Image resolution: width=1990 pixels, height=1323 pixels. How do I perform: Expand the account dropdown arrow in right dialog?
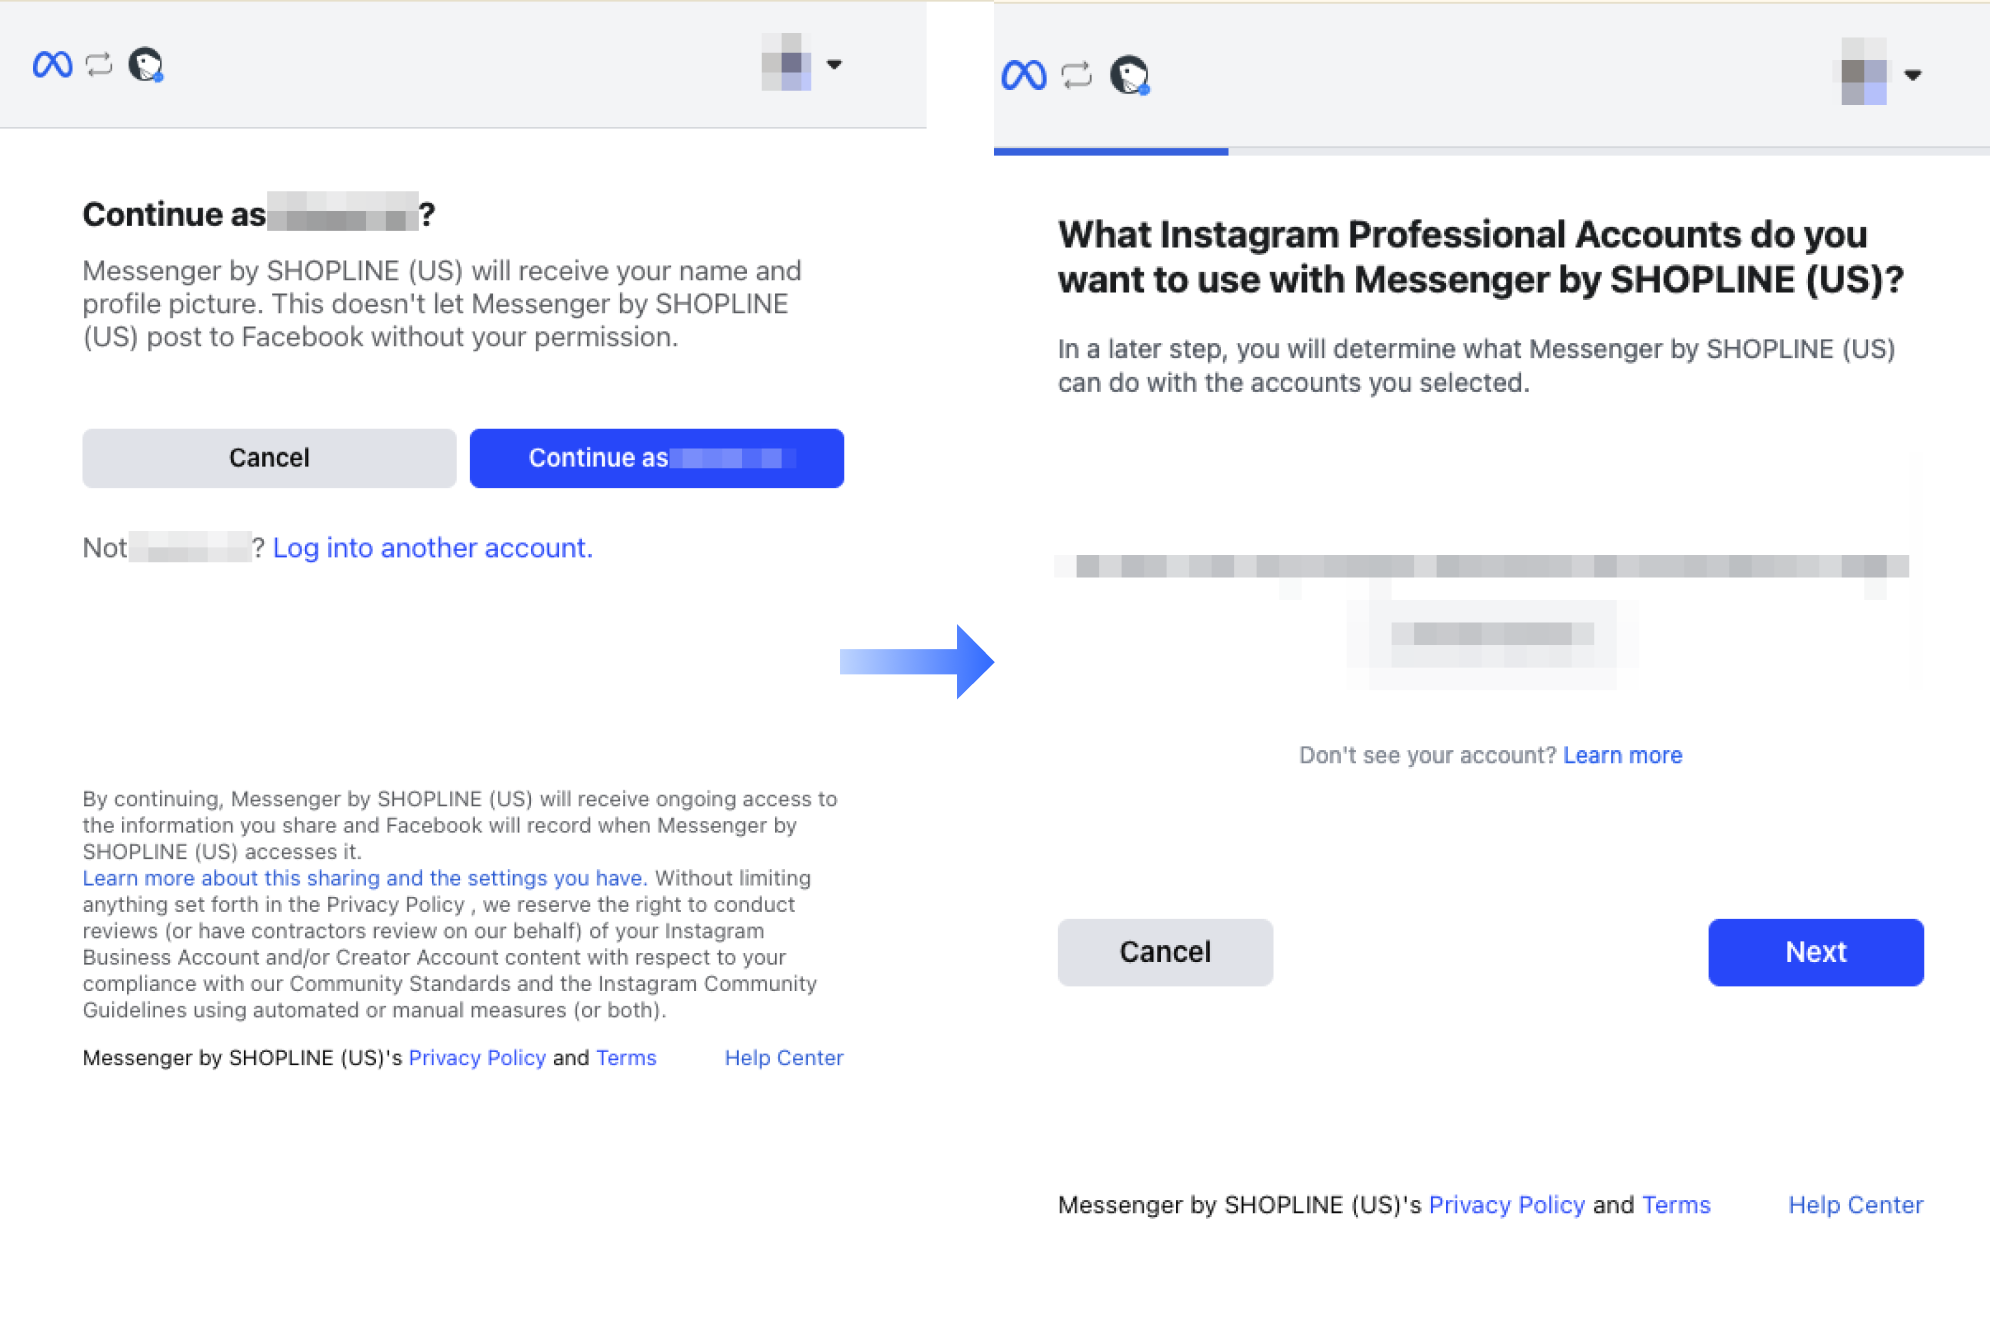click(x=1912, y=74)
